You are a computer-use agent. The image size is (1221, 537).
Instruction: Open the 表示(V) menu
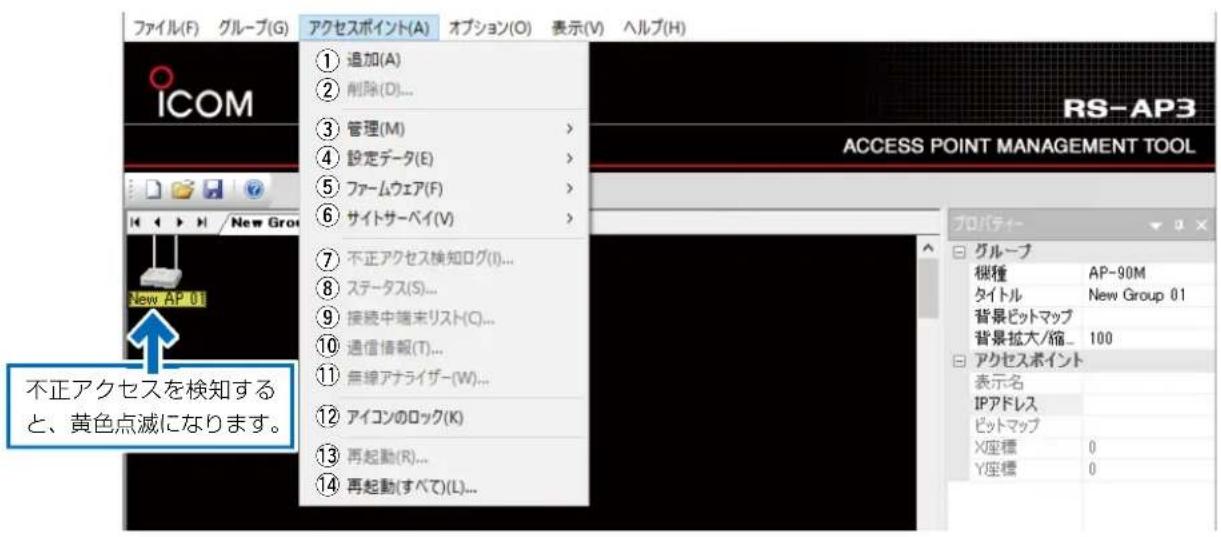[579, 28]
